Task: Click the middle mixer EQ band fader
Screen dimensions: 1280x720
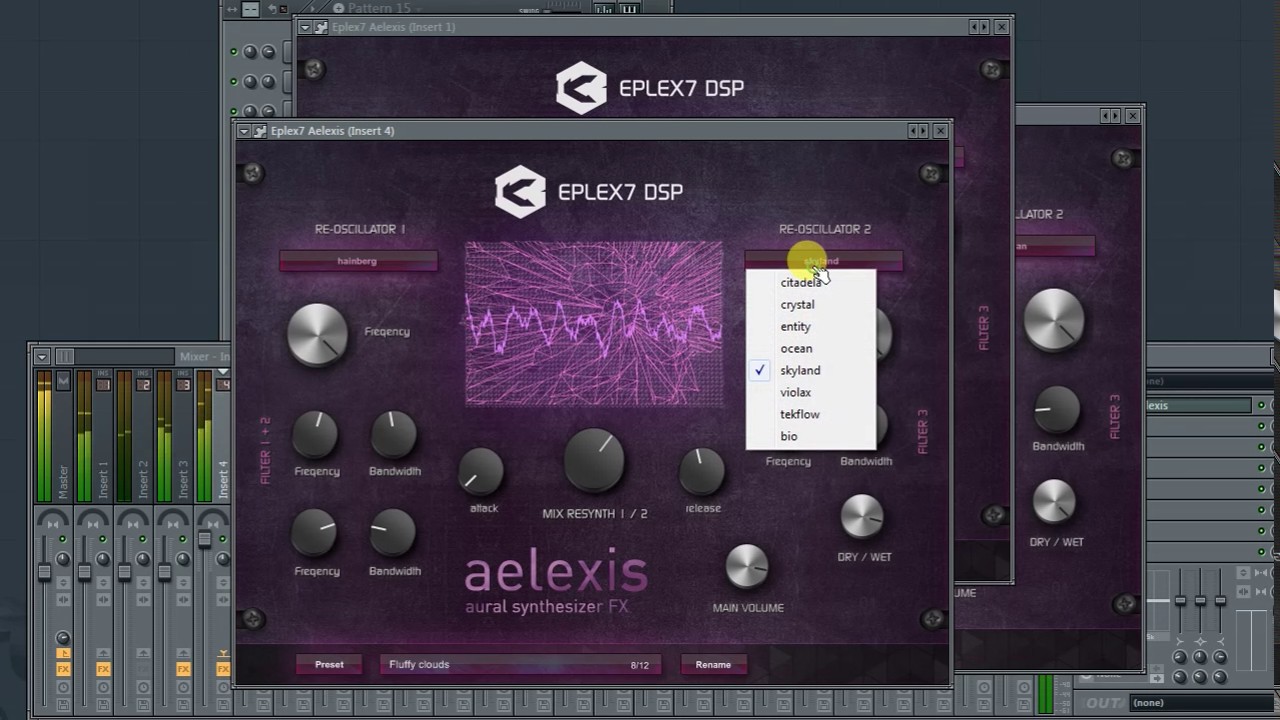Action: coord(1200,600)
